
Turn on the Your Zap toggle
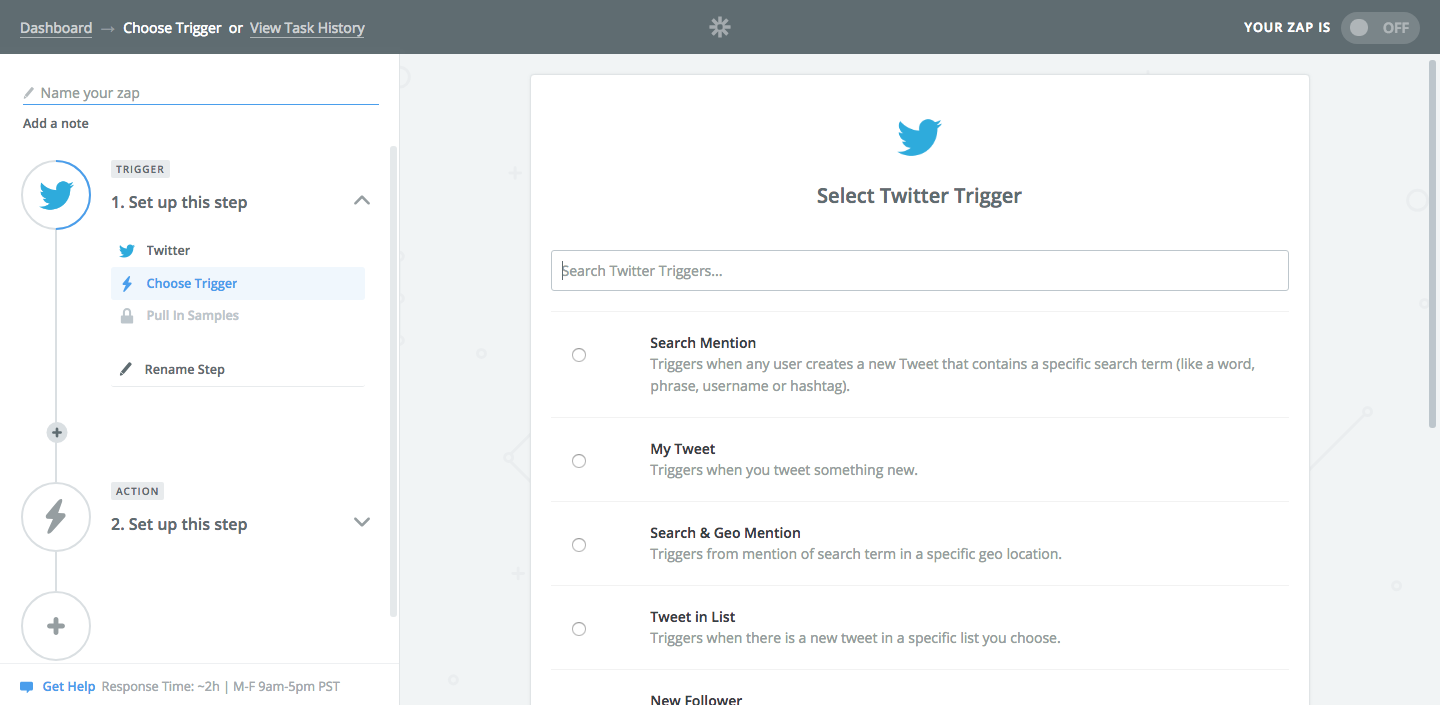point(1379,28)
